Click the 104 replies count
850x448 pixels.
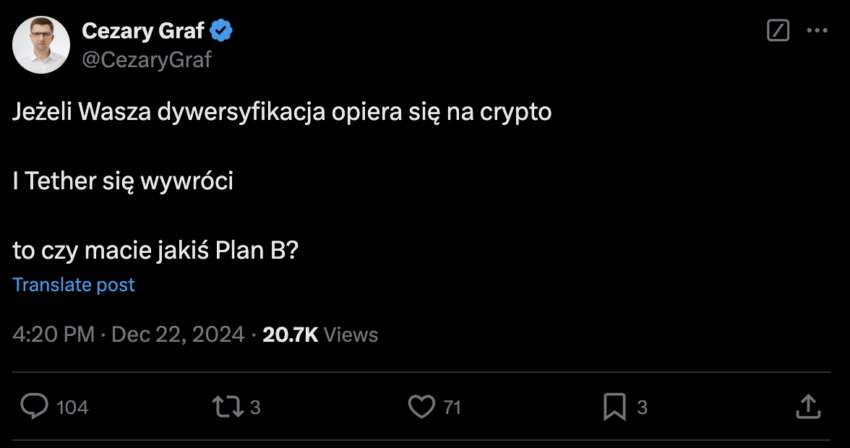[72, 407]
